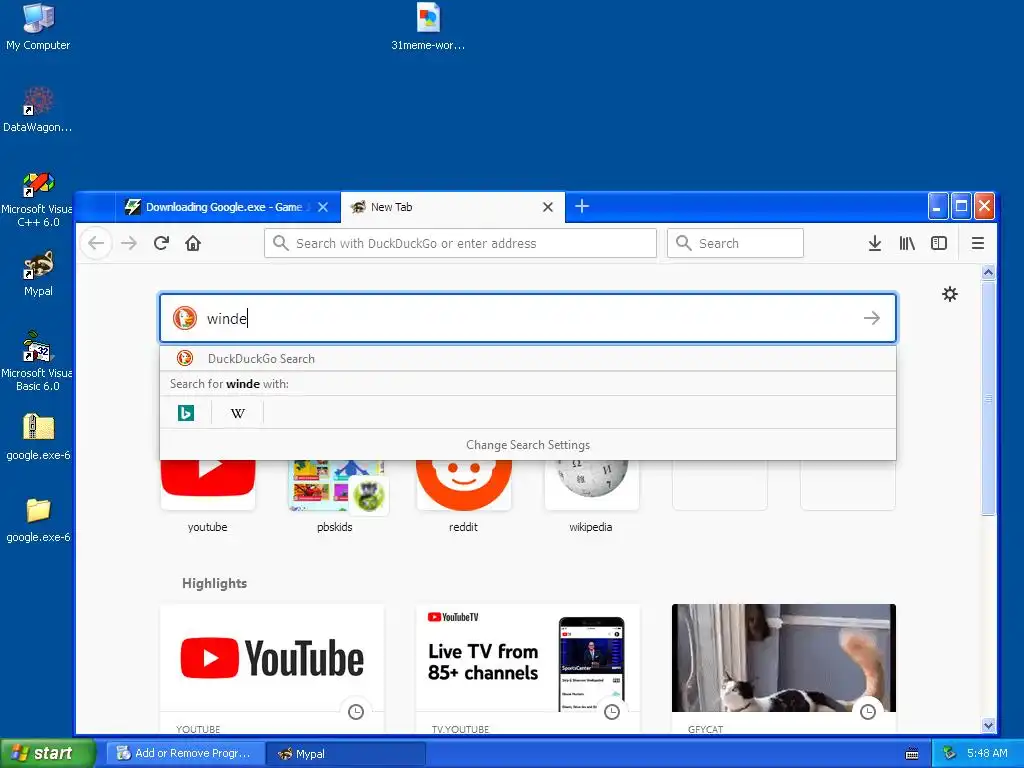Close the Downloading Google.exe tab

point(323,207)
